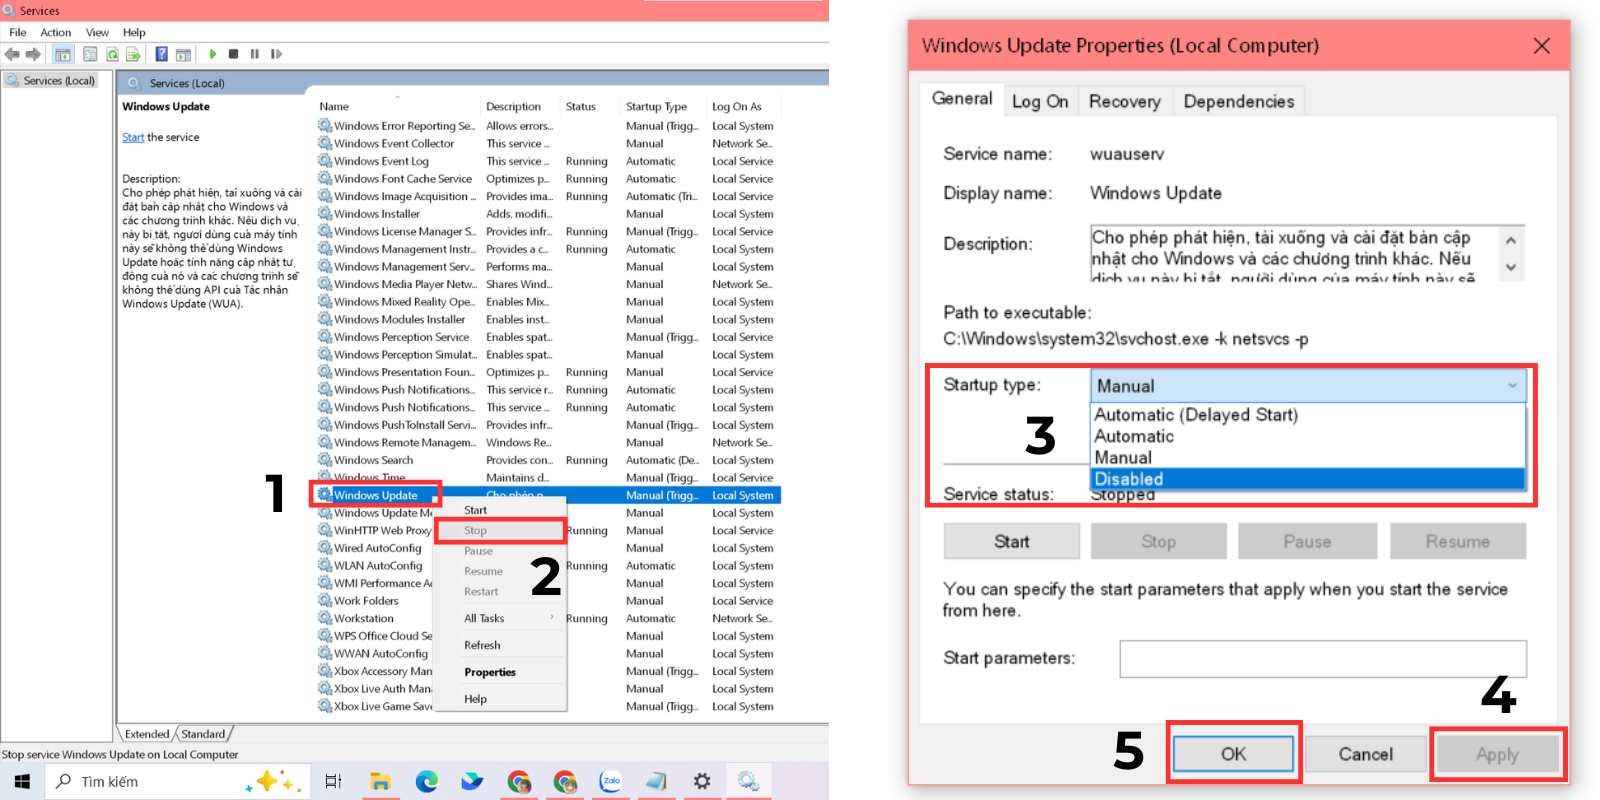
Task: Launch Microsoft Edge from the taskbar
Action: click(x=427, y=781)
